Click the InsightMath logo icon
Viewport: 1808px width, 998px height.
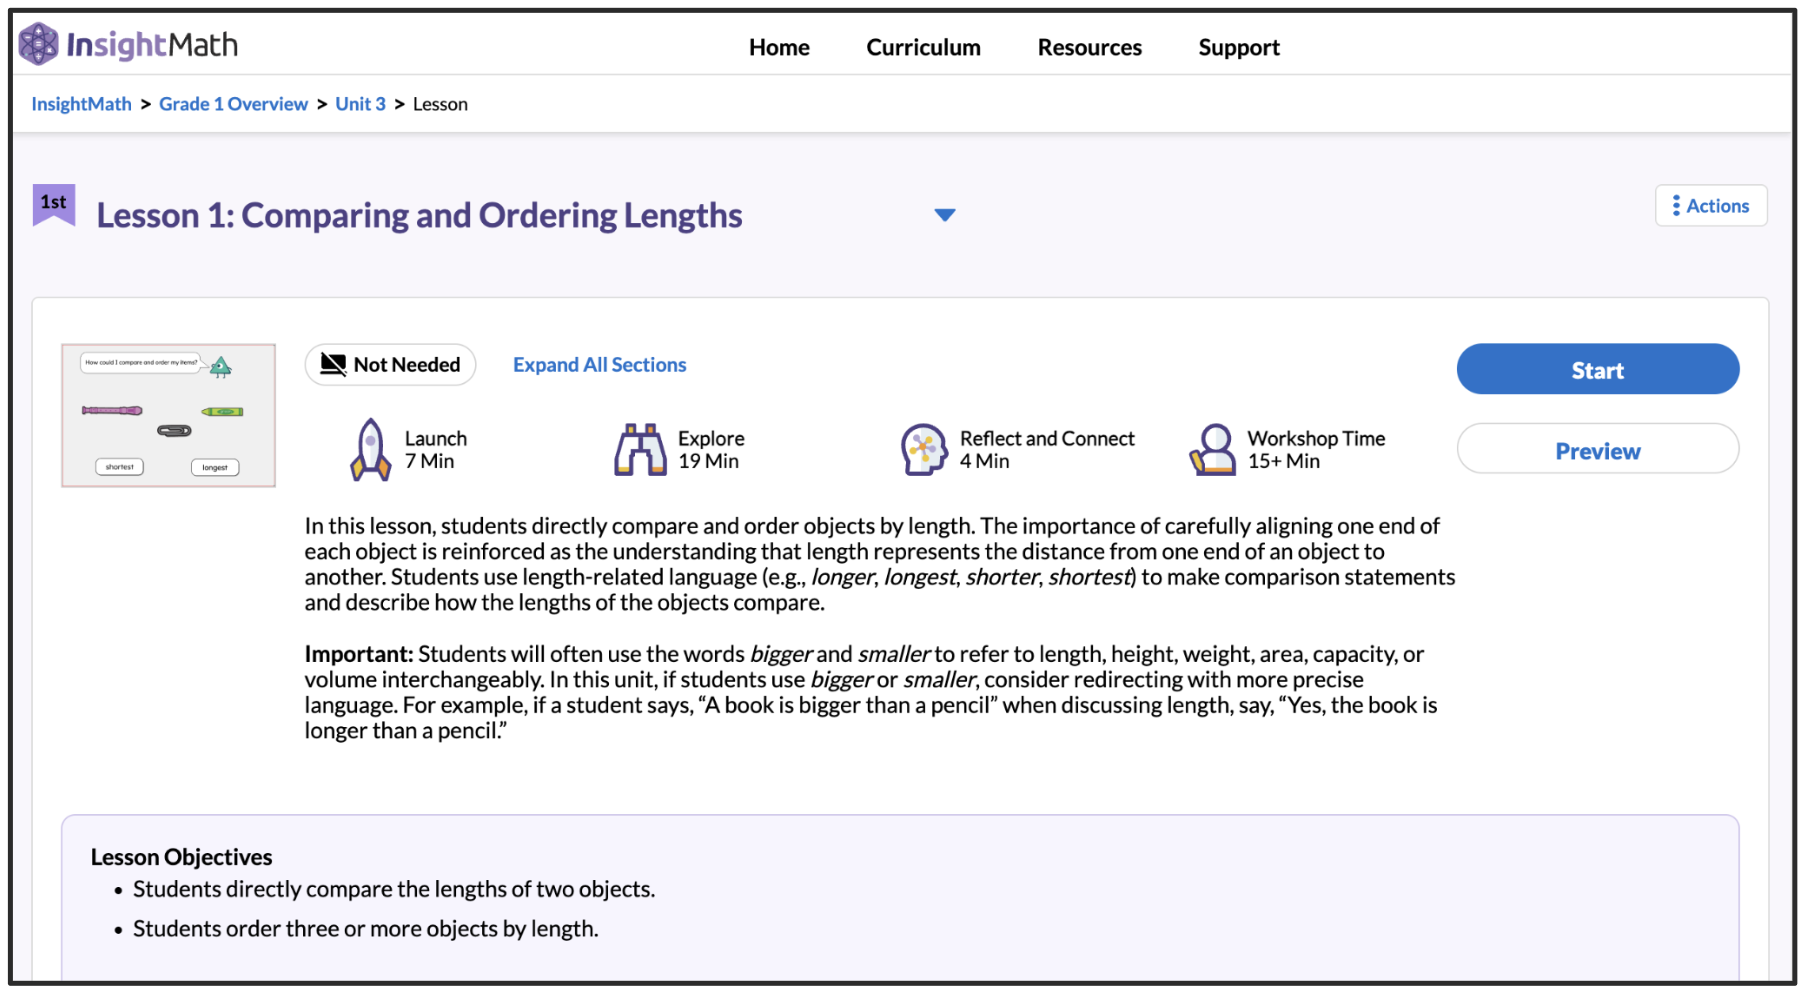coord(39,44)
